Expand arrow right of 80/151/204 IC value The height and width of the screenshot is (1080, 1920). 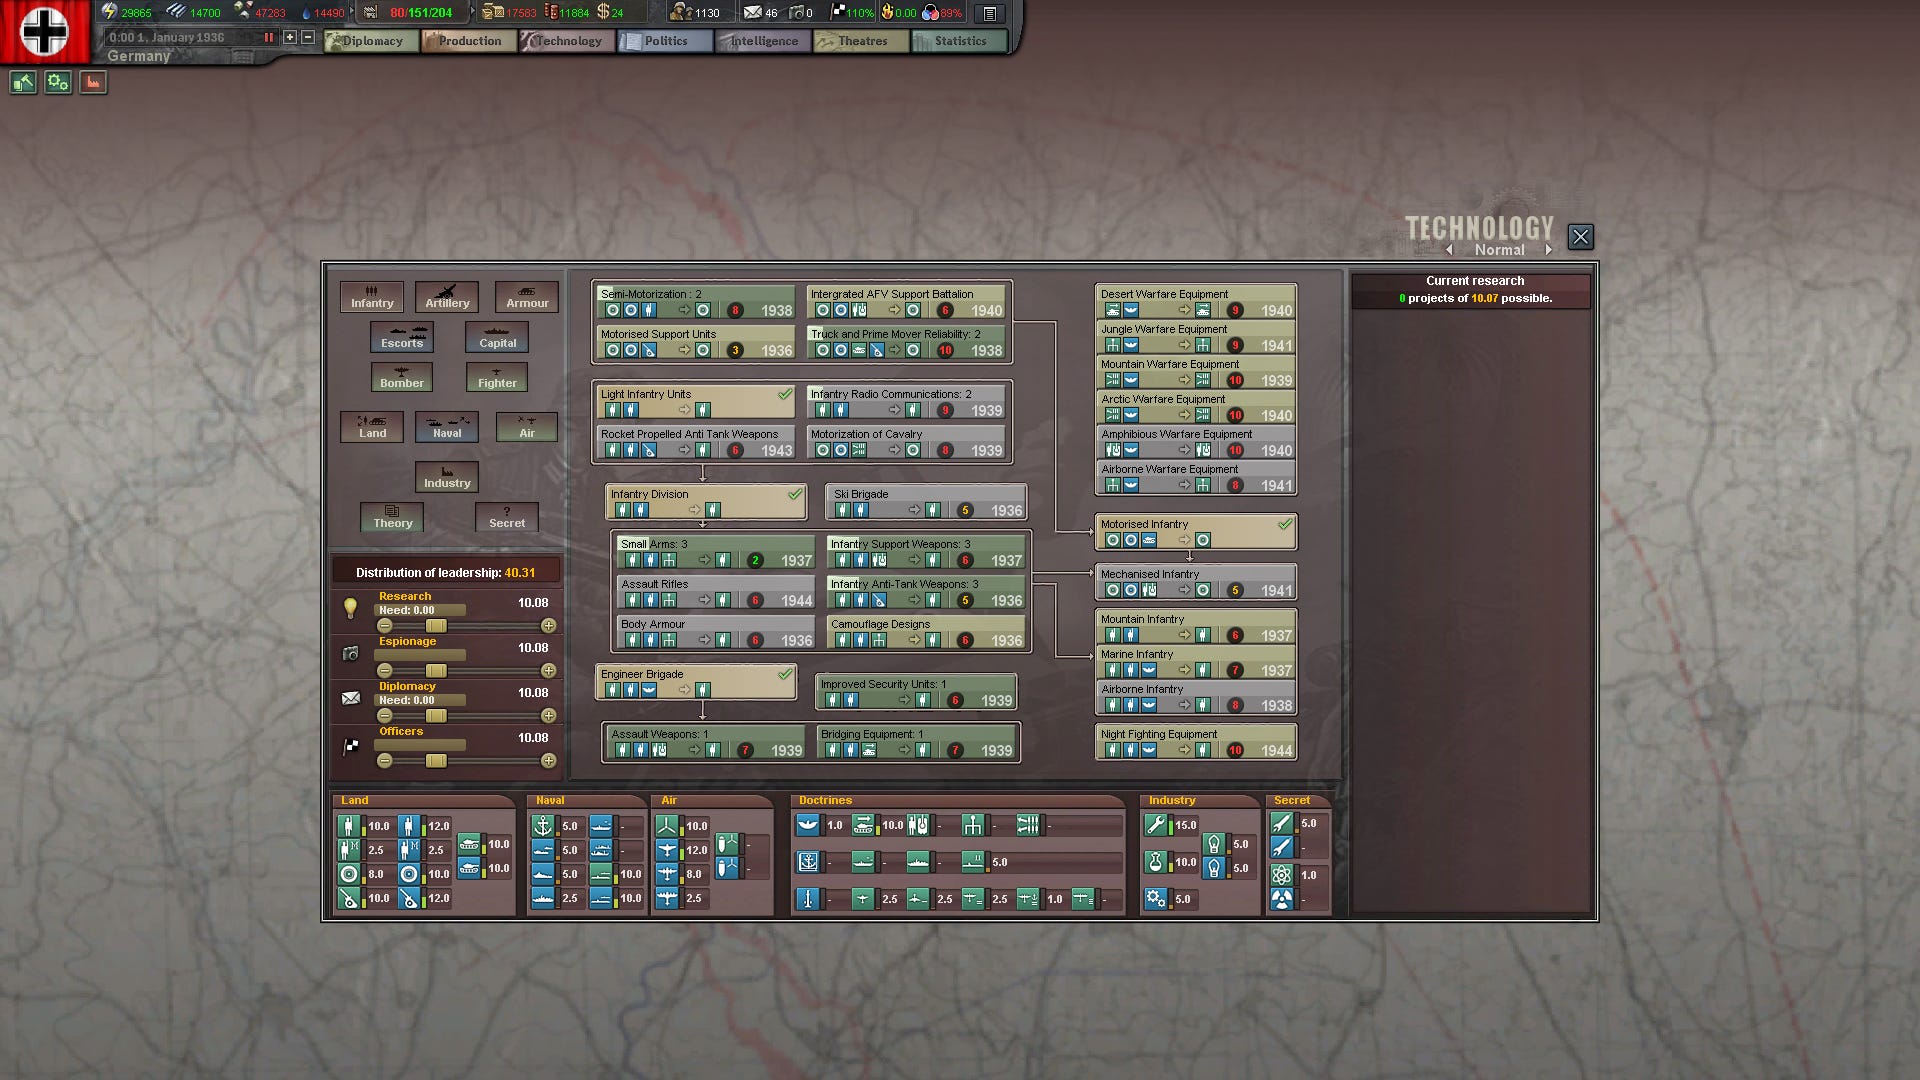point(472,13)
